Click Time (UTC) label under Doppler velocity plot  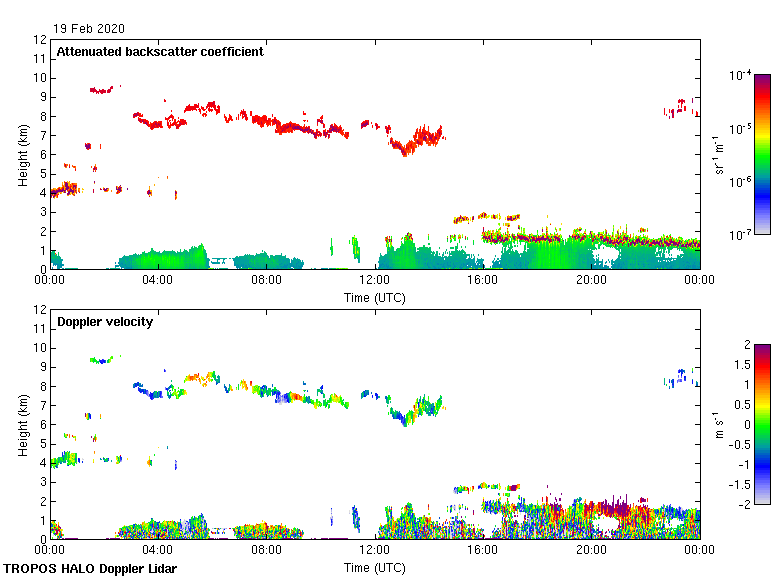tap(375, 568)
